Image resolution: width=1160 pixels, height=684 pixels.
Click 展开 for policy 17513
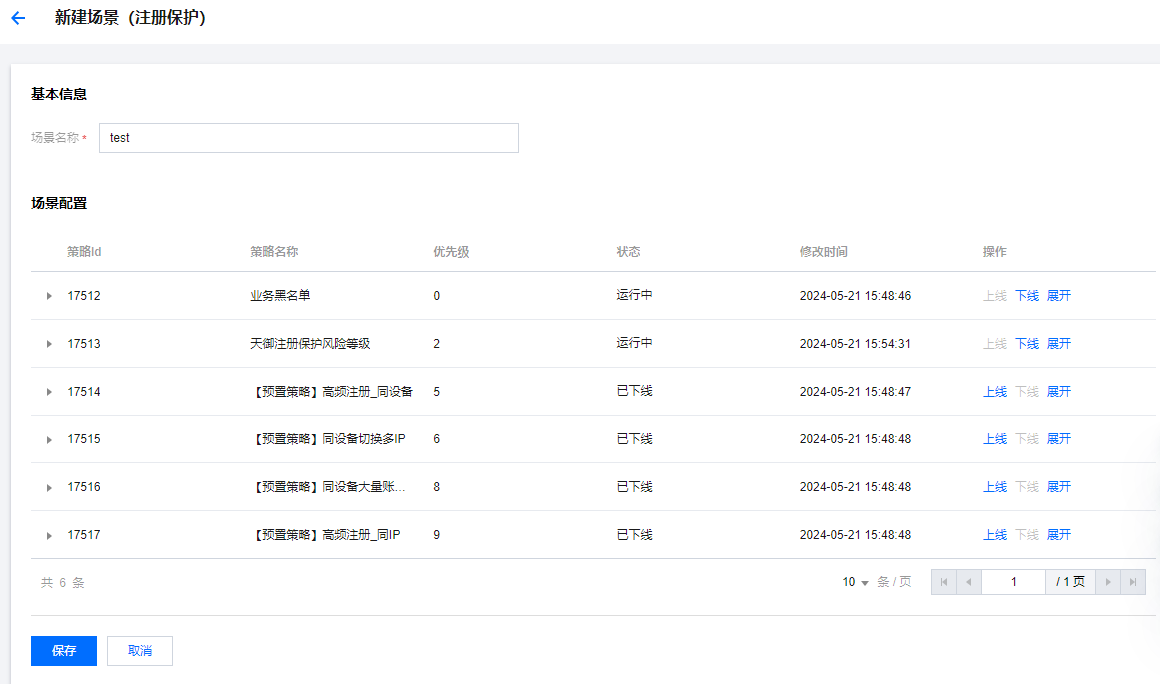[x=1059, y=344]
